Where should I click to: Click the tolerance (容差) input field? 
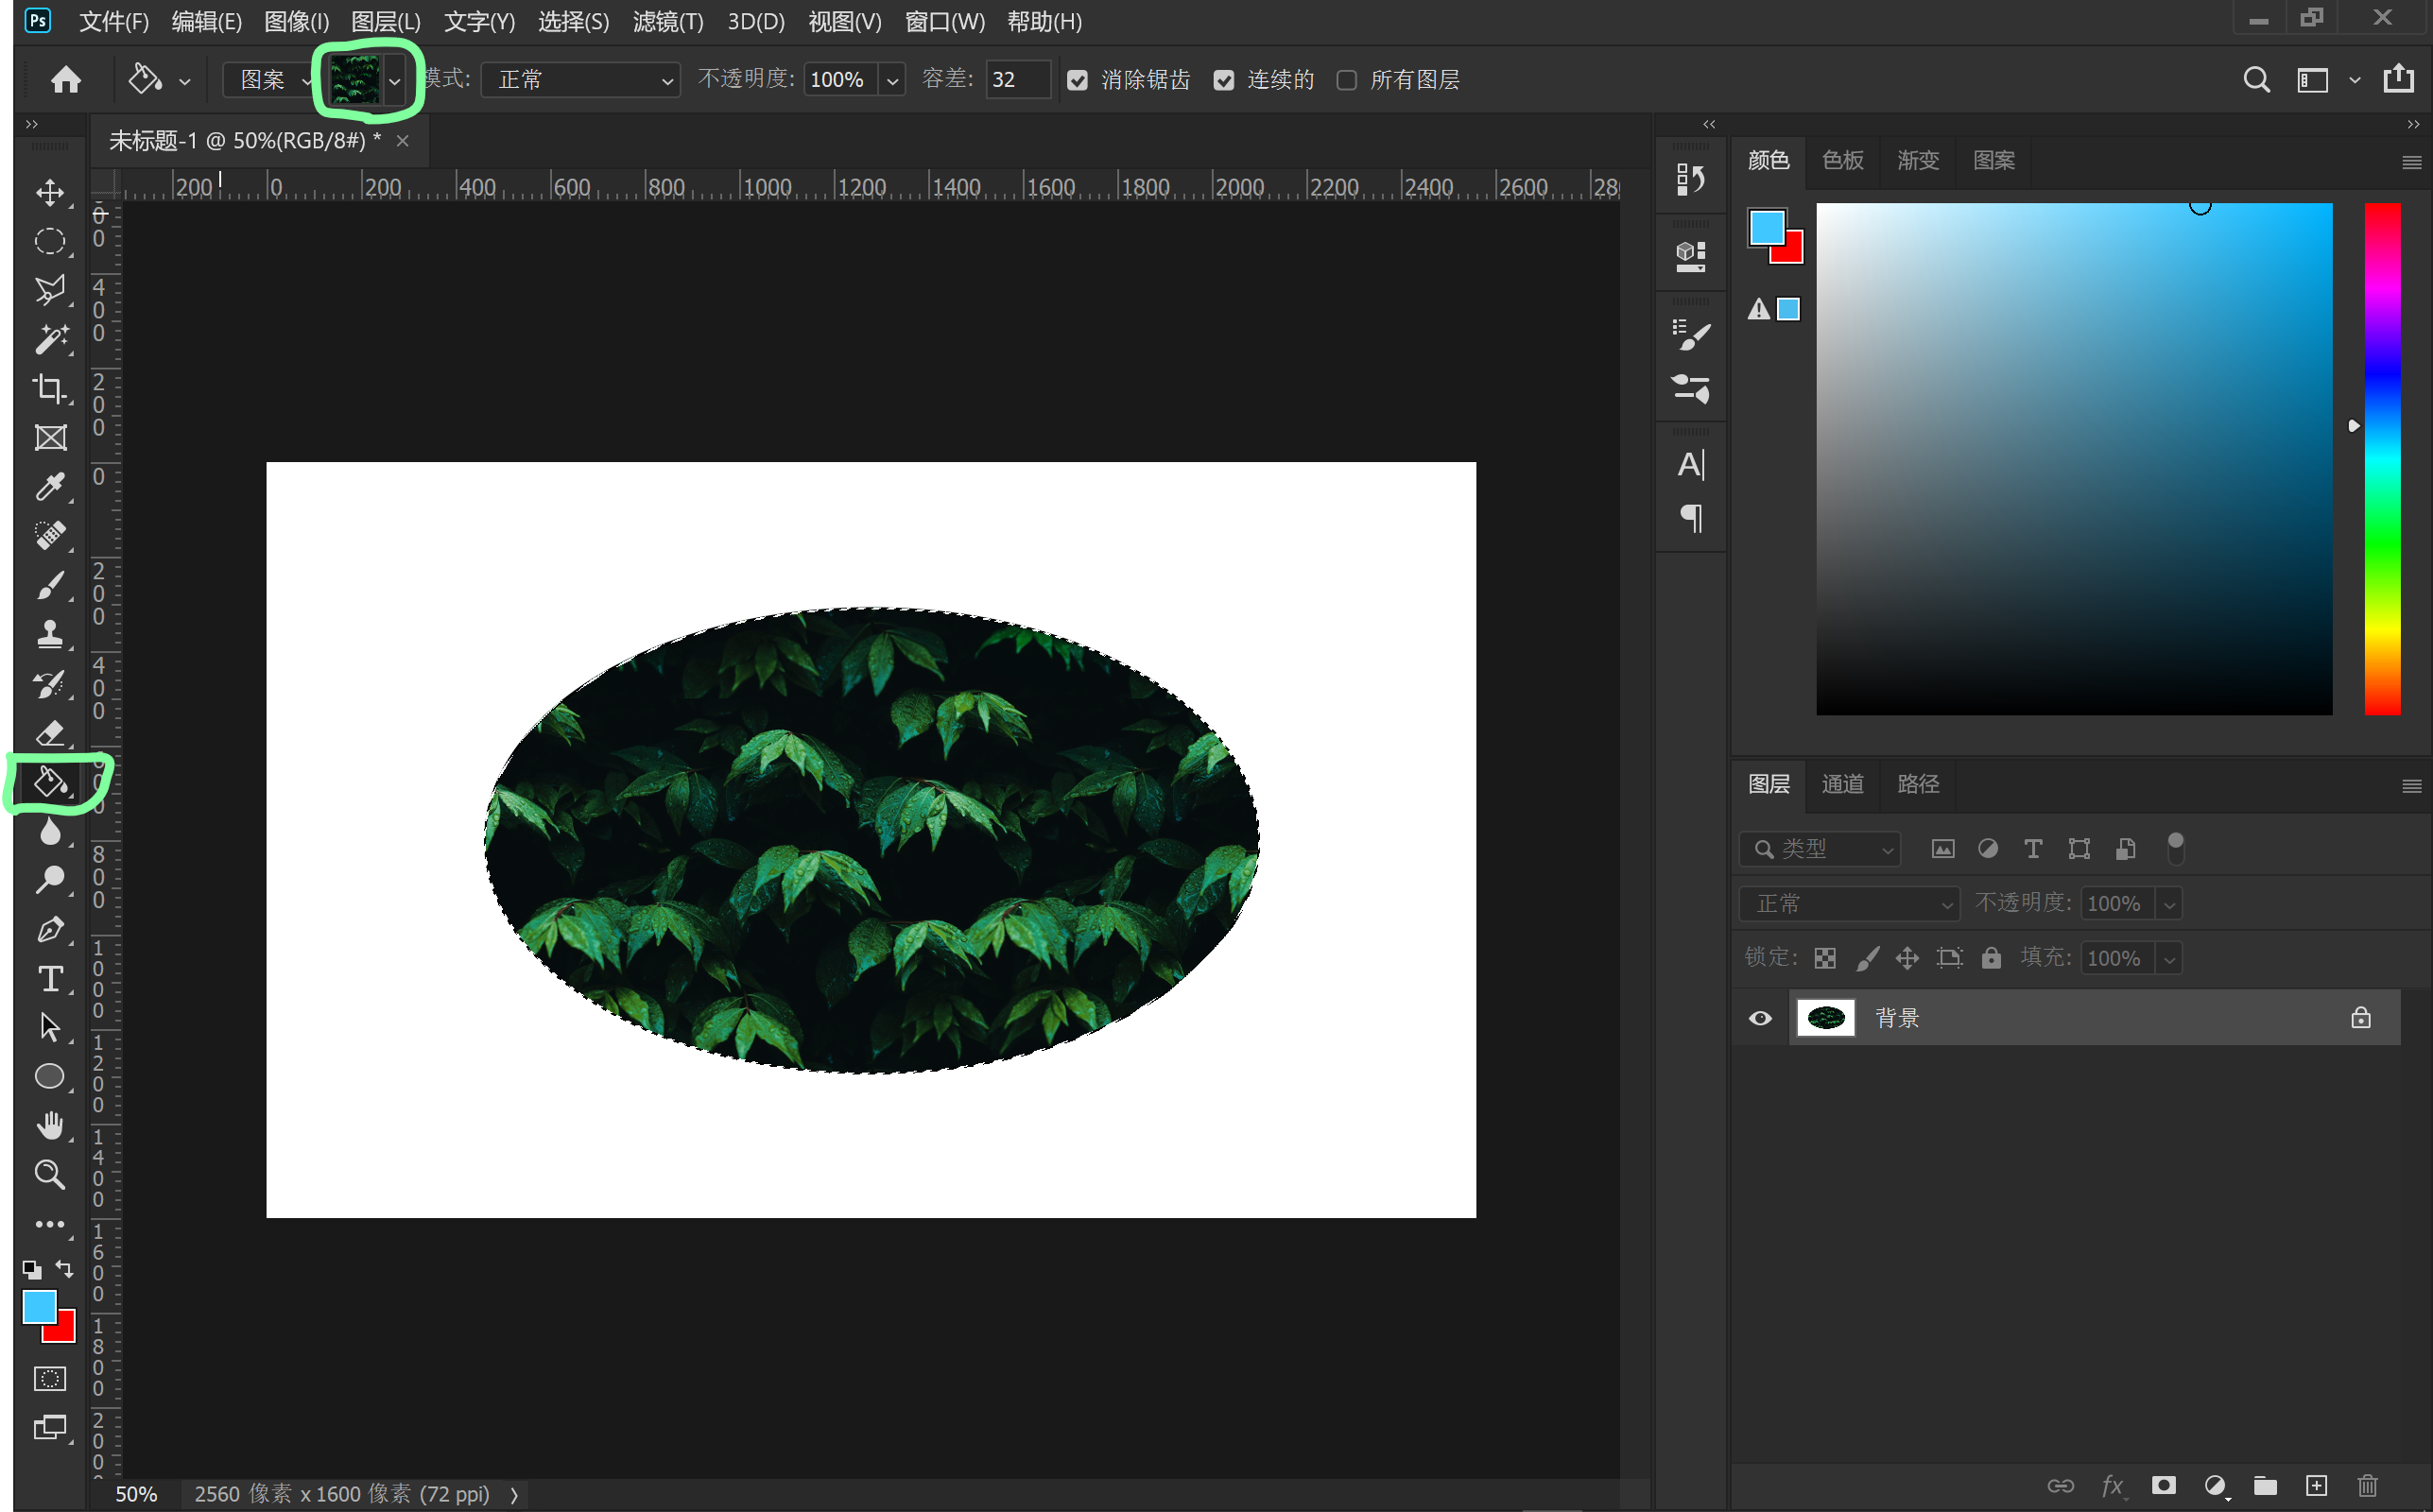tap(1017, 80)
